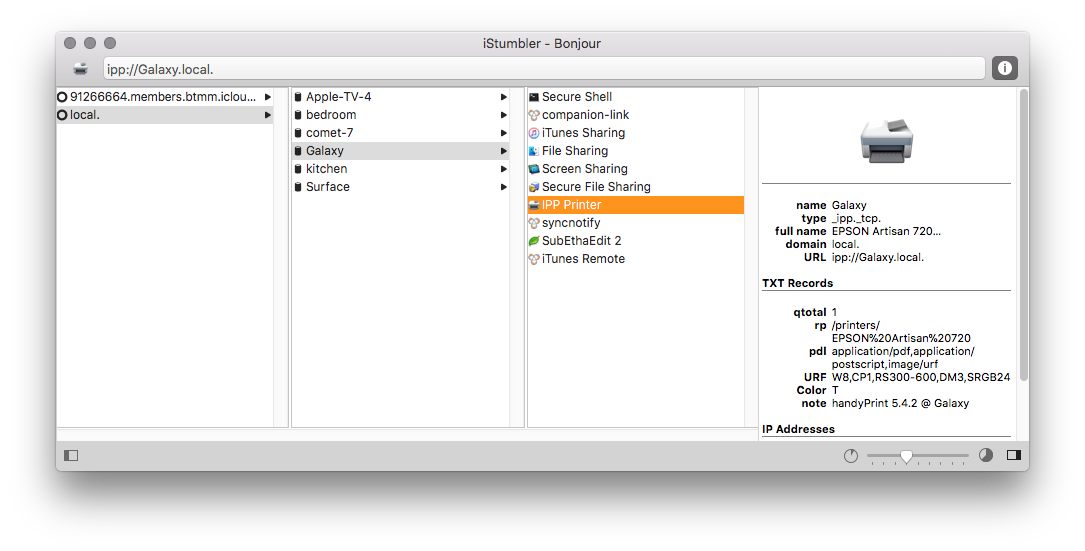Click the iTunes Sharing music icon
The image size is (1085, 551).
534,133
